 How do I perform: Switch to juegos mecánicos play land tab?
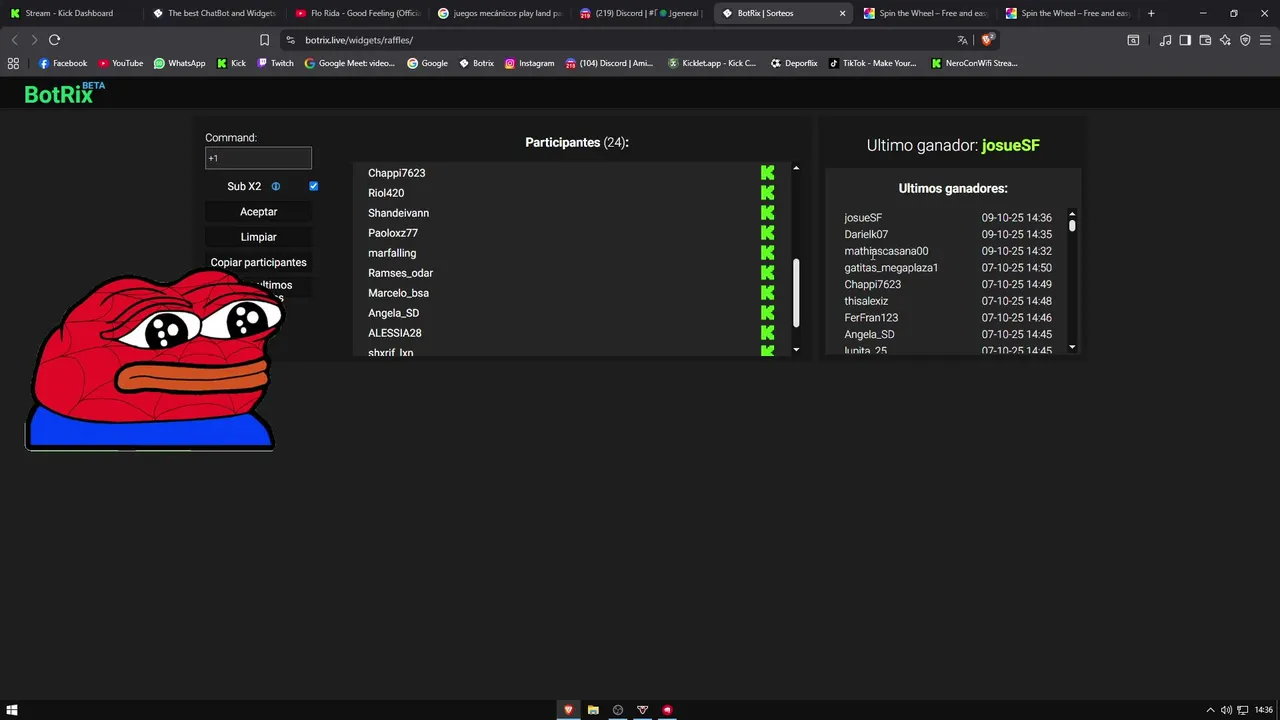[498, 13]
